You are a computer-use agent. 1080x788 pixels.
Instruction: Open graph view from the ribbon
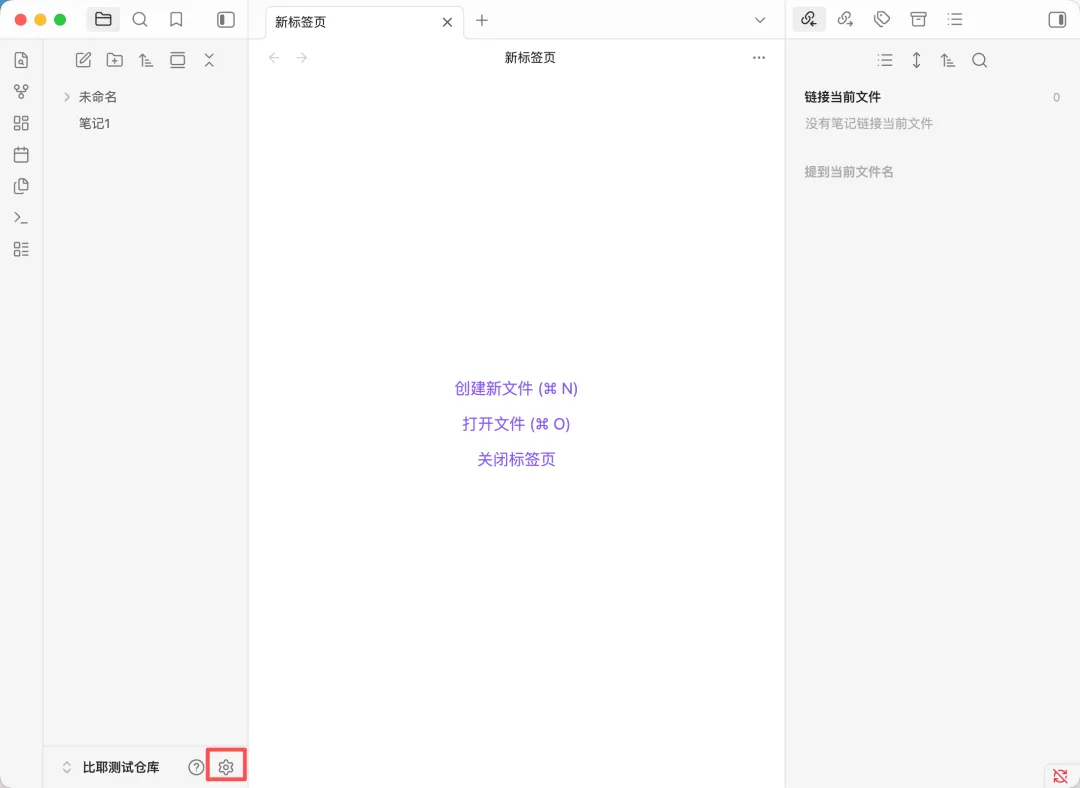click(21, 91)
